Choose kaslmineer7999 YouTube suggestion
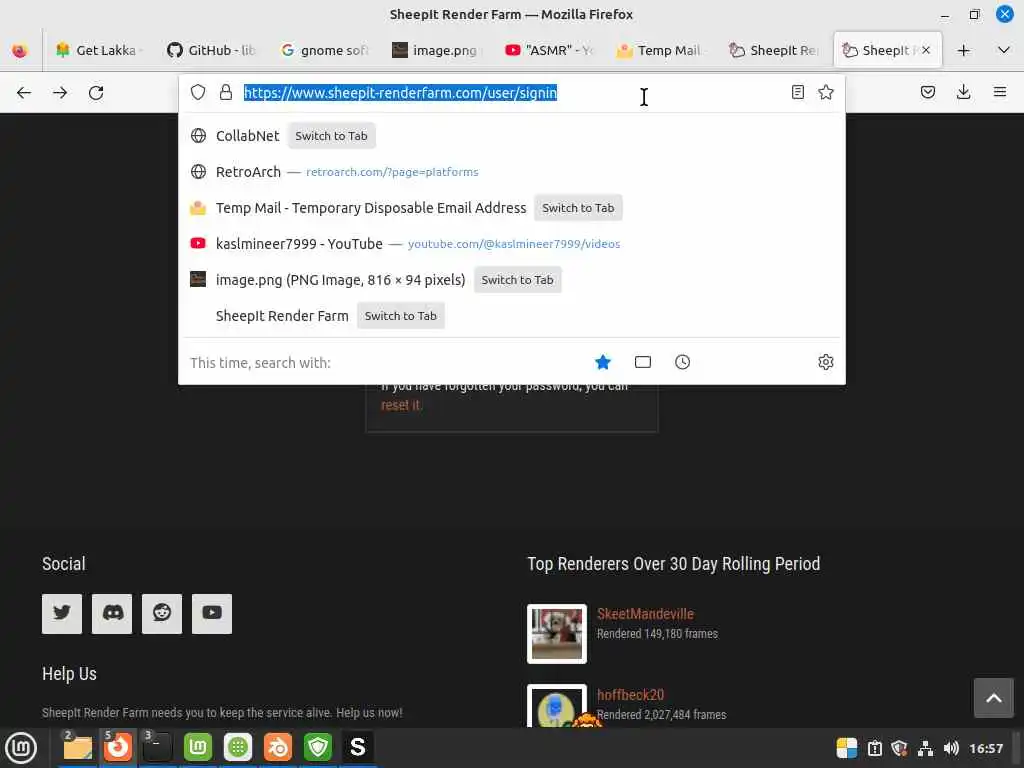Screen dimensions: 1024x768 pos(511,244)
